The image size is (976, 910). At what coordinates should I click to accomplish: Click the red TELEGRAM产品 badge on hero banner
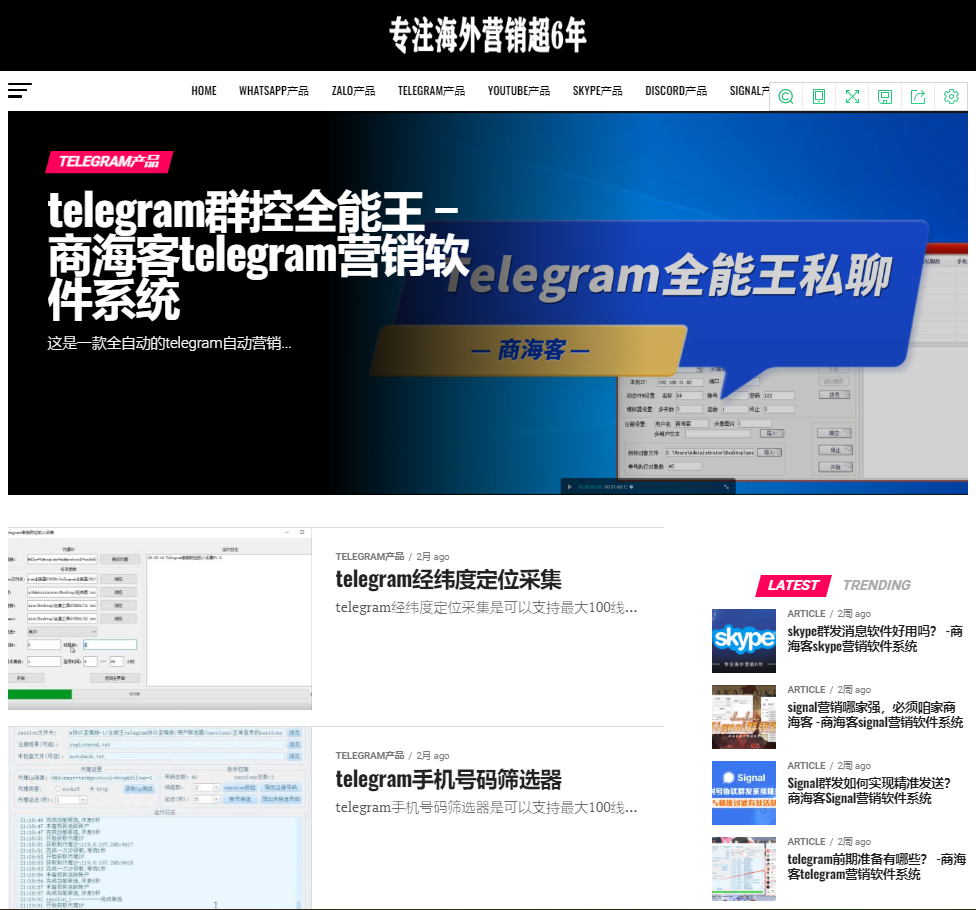coord(109,162)
